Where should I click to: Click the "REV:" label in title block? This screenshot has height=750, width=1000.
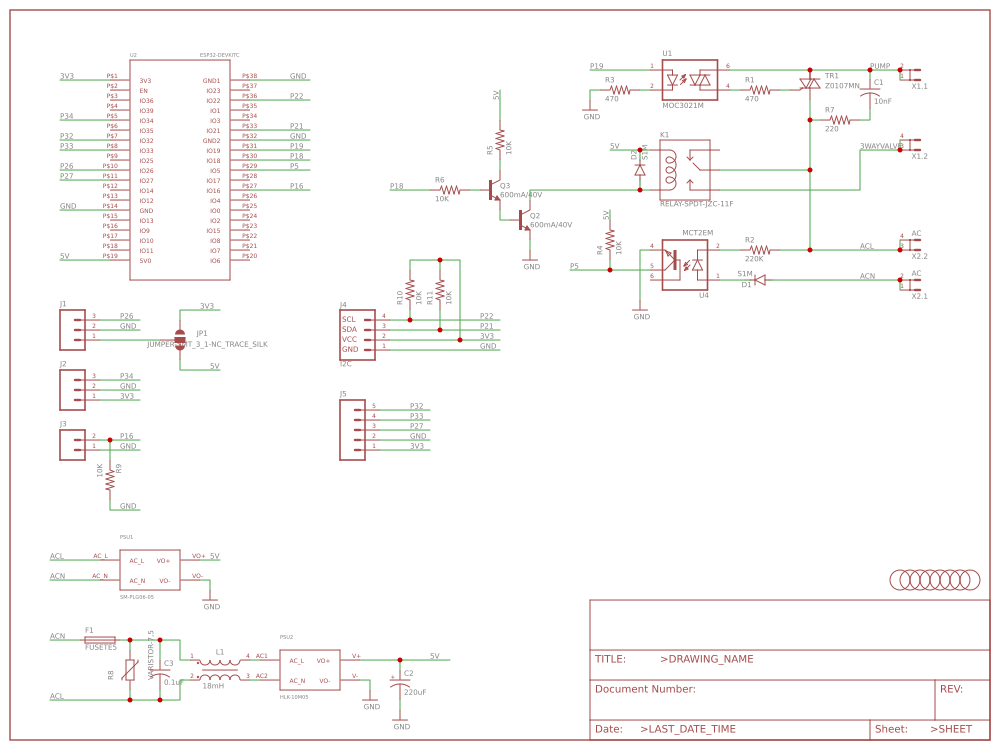point(951,689)
